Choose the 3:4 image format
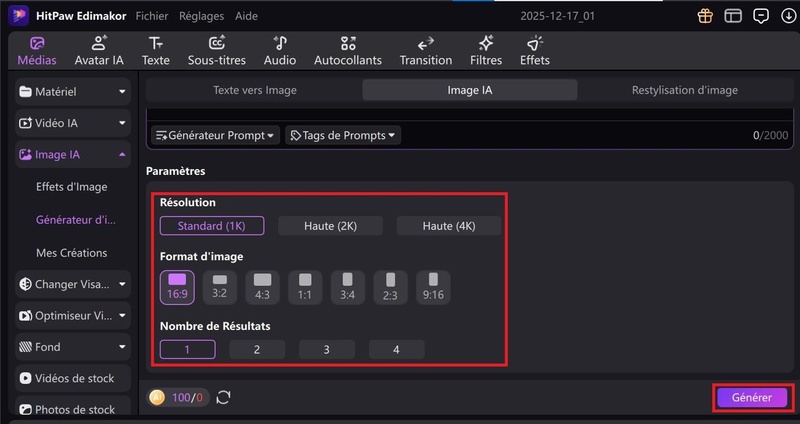Viewport: 800px width, 424px height. click(347, 287)
